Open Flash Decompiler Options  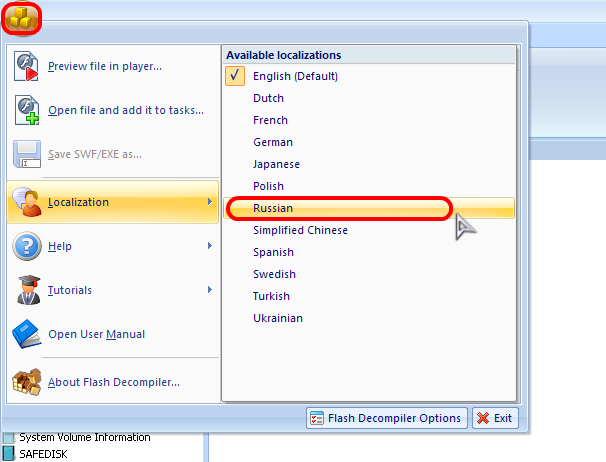click(387, 418)
